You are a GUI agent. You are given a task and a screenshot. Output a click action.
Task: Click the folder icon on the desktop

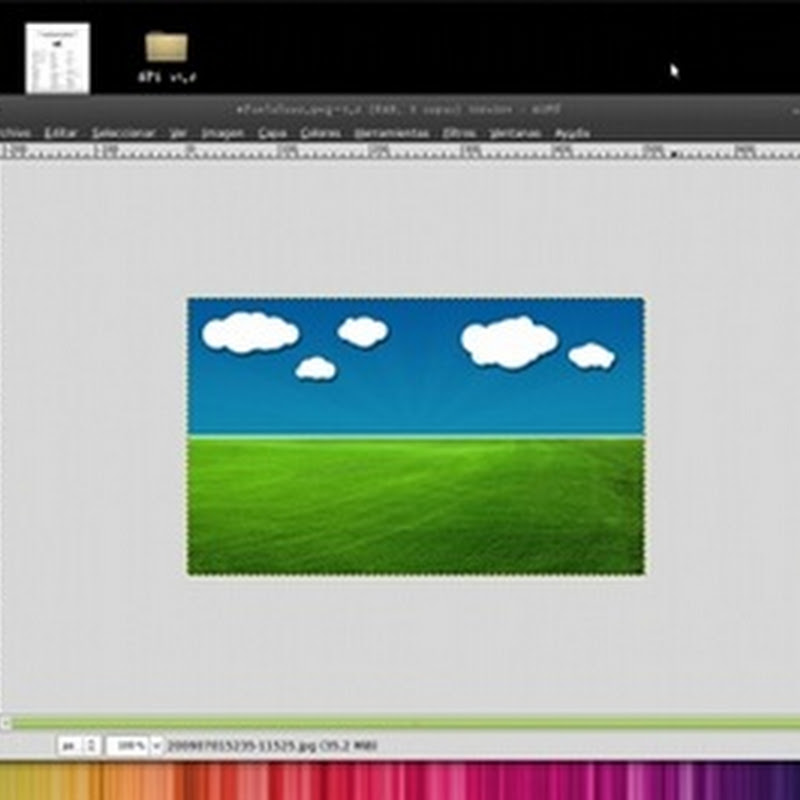[166, 46]
